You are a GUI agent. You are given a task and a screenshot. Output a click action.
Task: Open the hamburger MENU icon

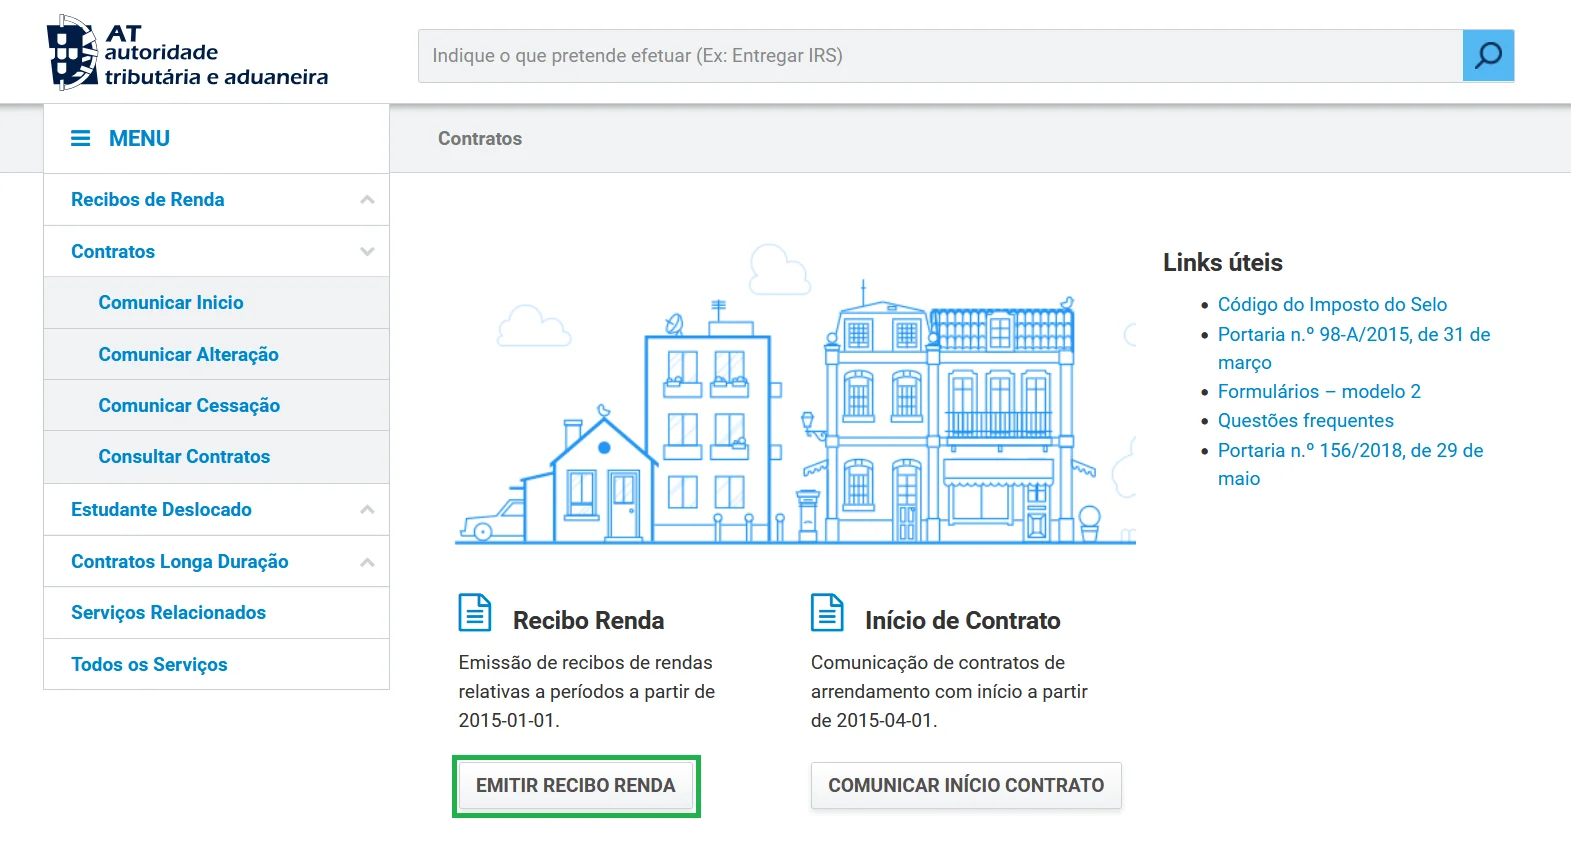click(x=81, y=138)
